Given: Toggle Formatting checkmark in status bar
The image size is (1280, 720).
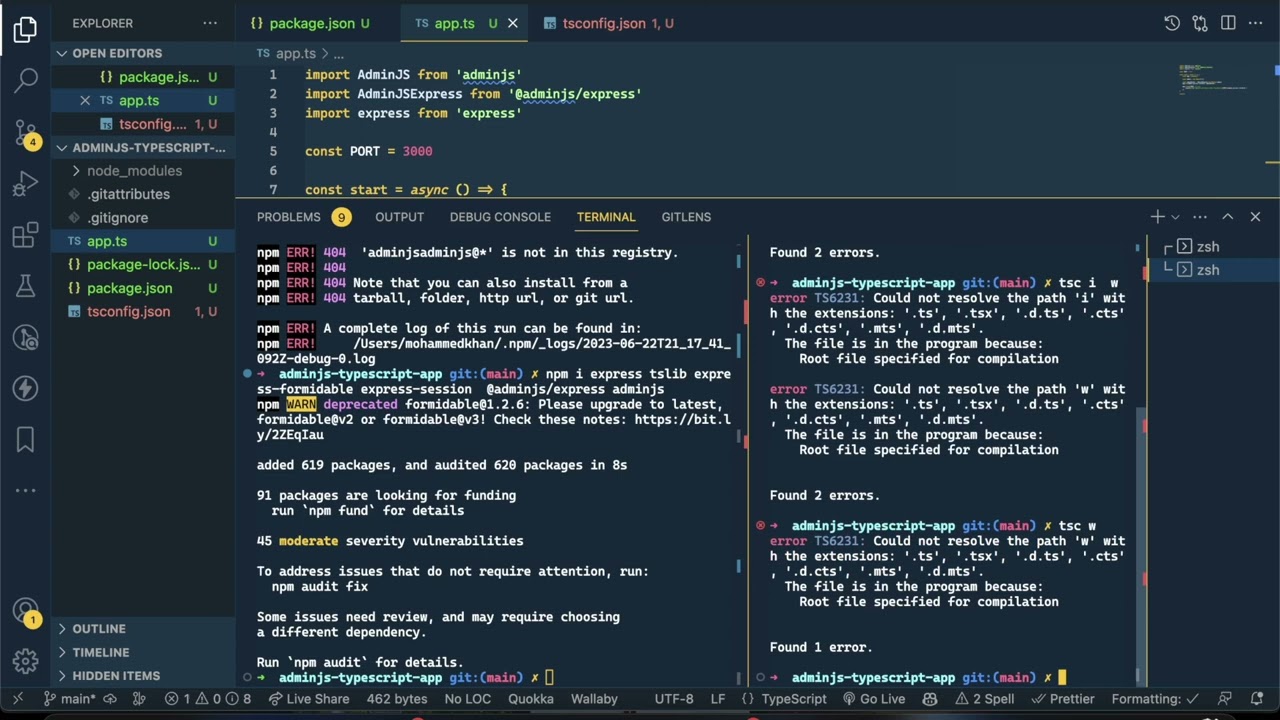Looking at the screenshot, I should click(x=1154, y=699).
